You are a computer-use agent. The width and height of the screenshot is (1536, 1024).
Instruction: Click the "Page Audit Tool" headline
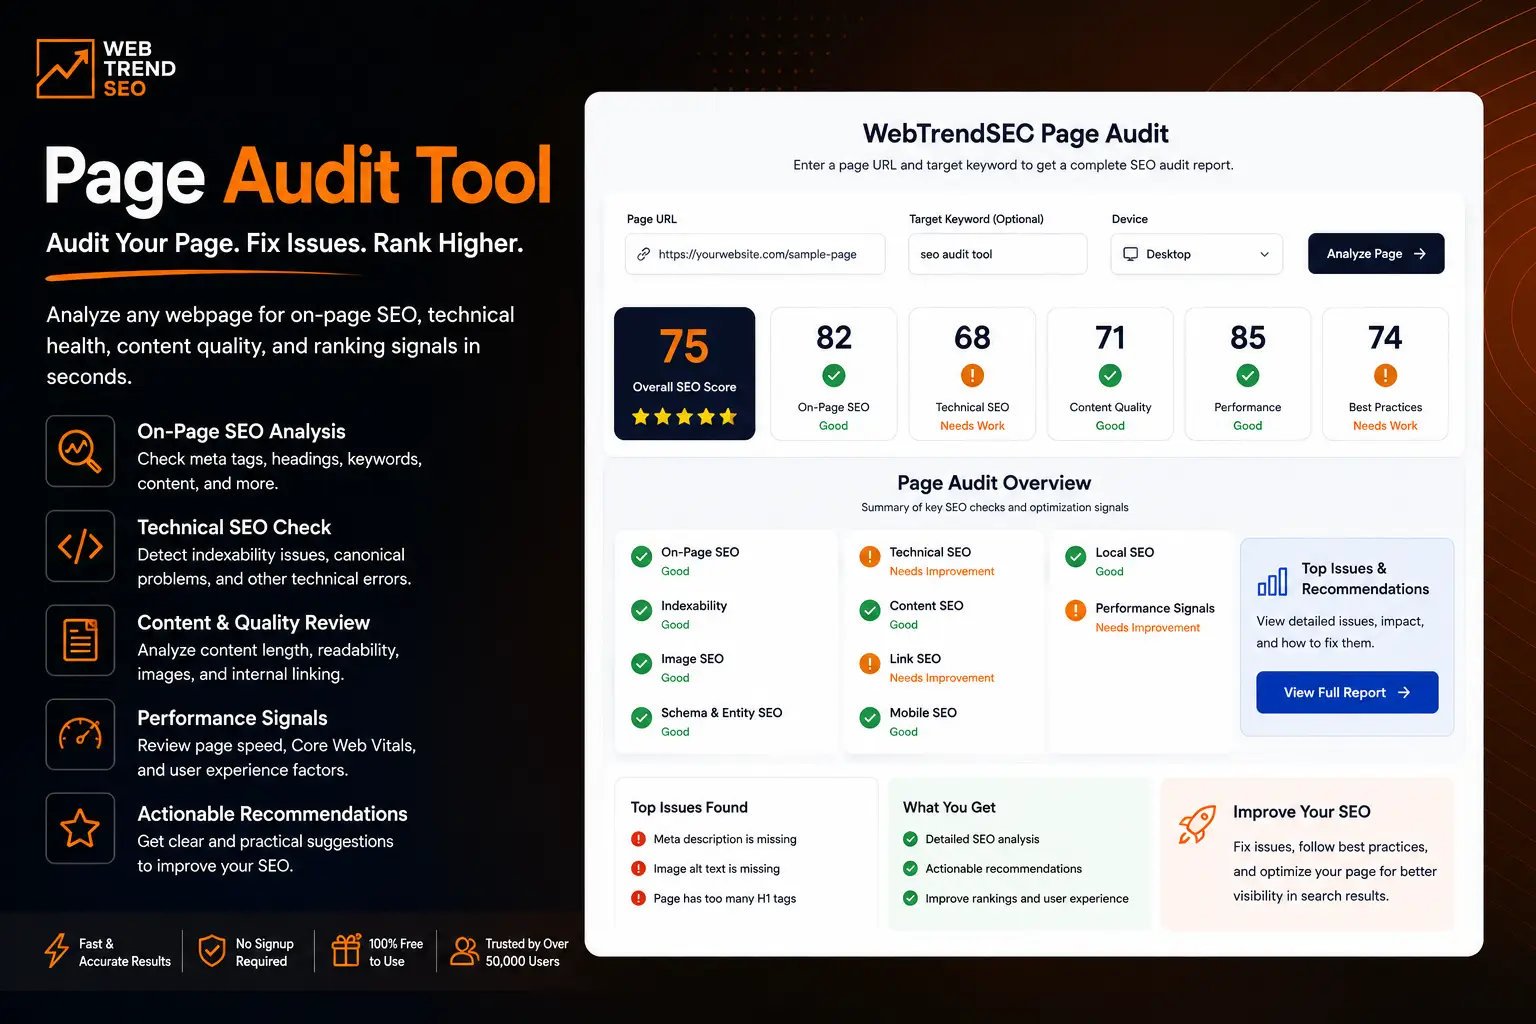point(297,176)
